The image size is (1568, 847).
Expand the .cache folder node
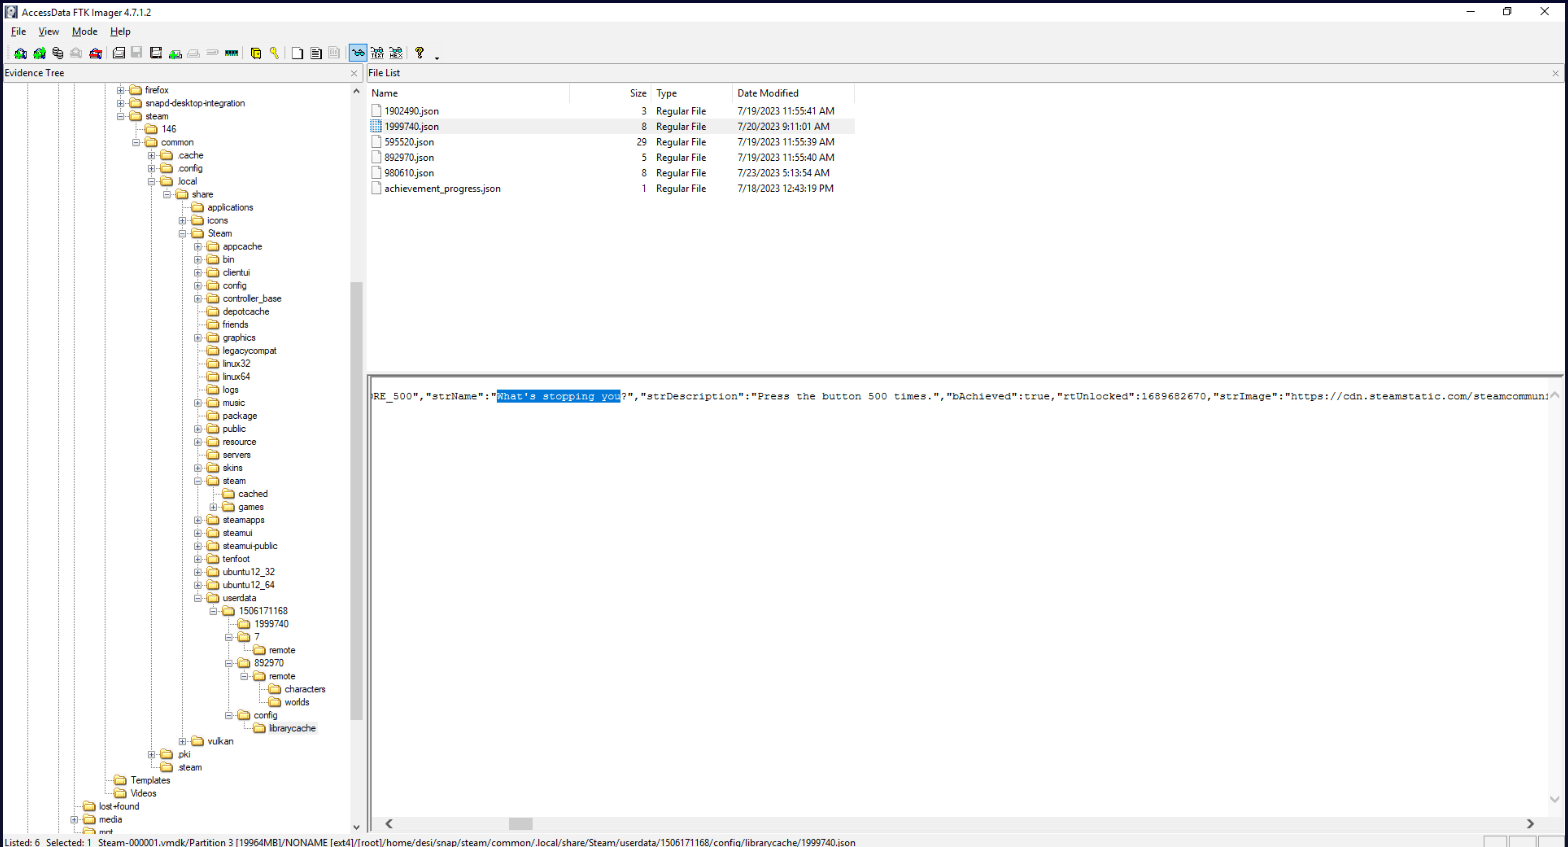click(152, 155)
